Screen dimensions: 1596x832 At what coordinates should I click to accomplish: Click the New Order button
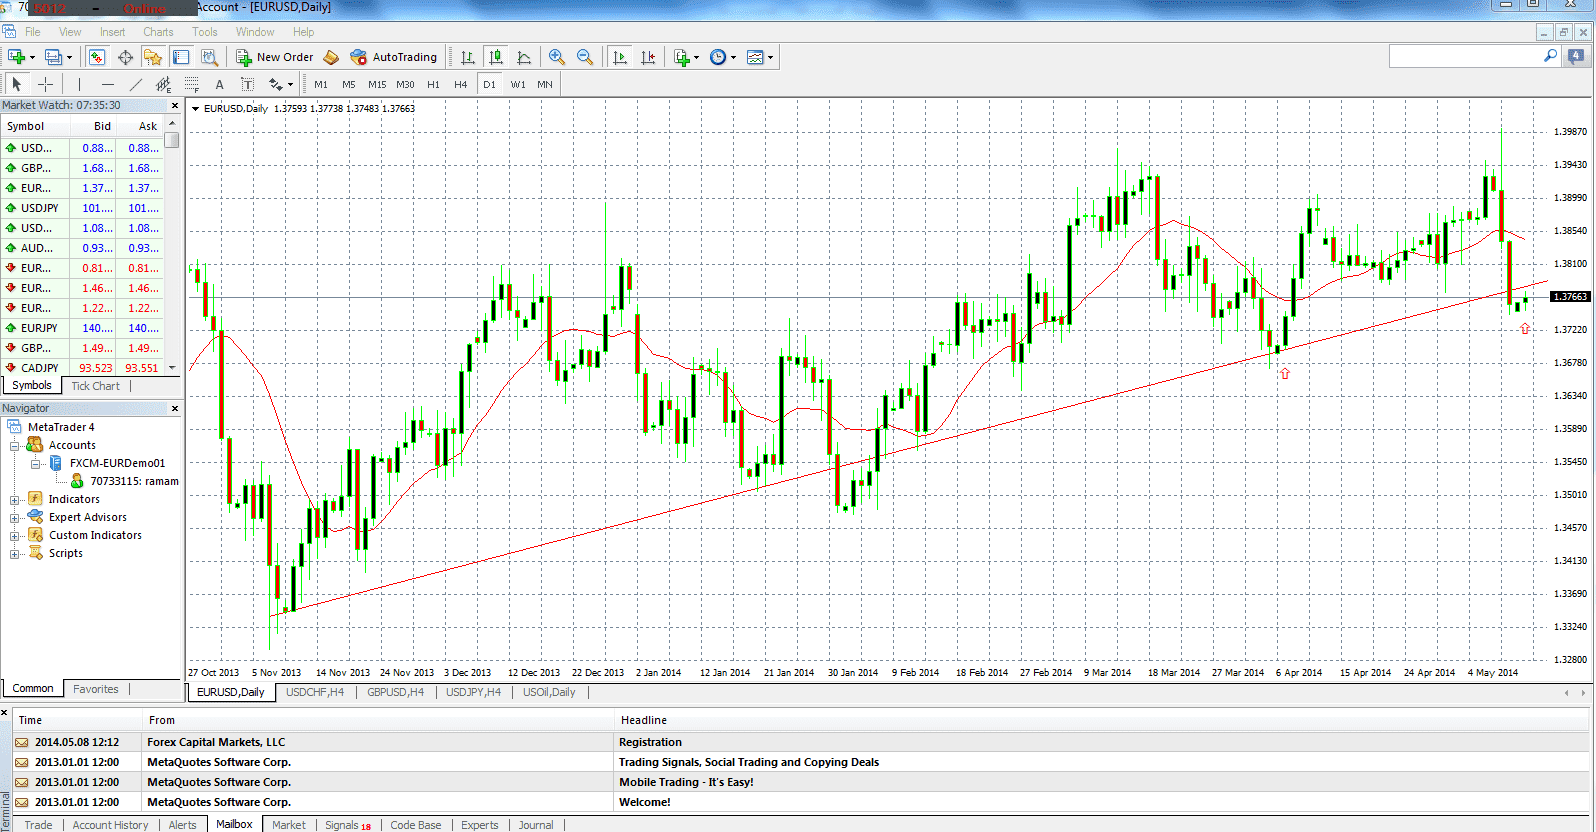tap(274, 57)
